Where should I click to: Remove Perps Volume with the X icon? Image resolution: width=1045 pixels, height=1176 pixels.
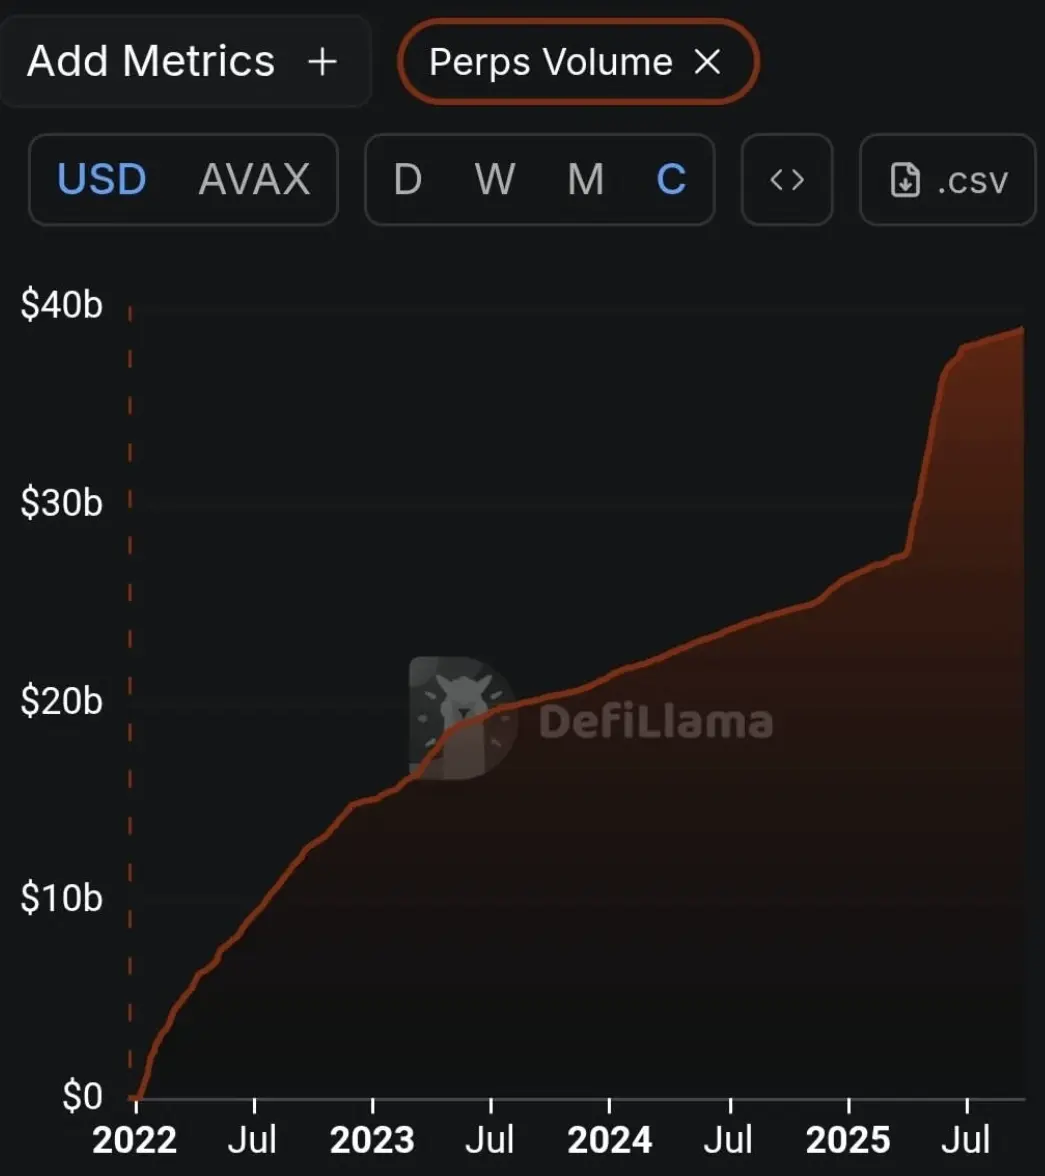tap(707, 62)
